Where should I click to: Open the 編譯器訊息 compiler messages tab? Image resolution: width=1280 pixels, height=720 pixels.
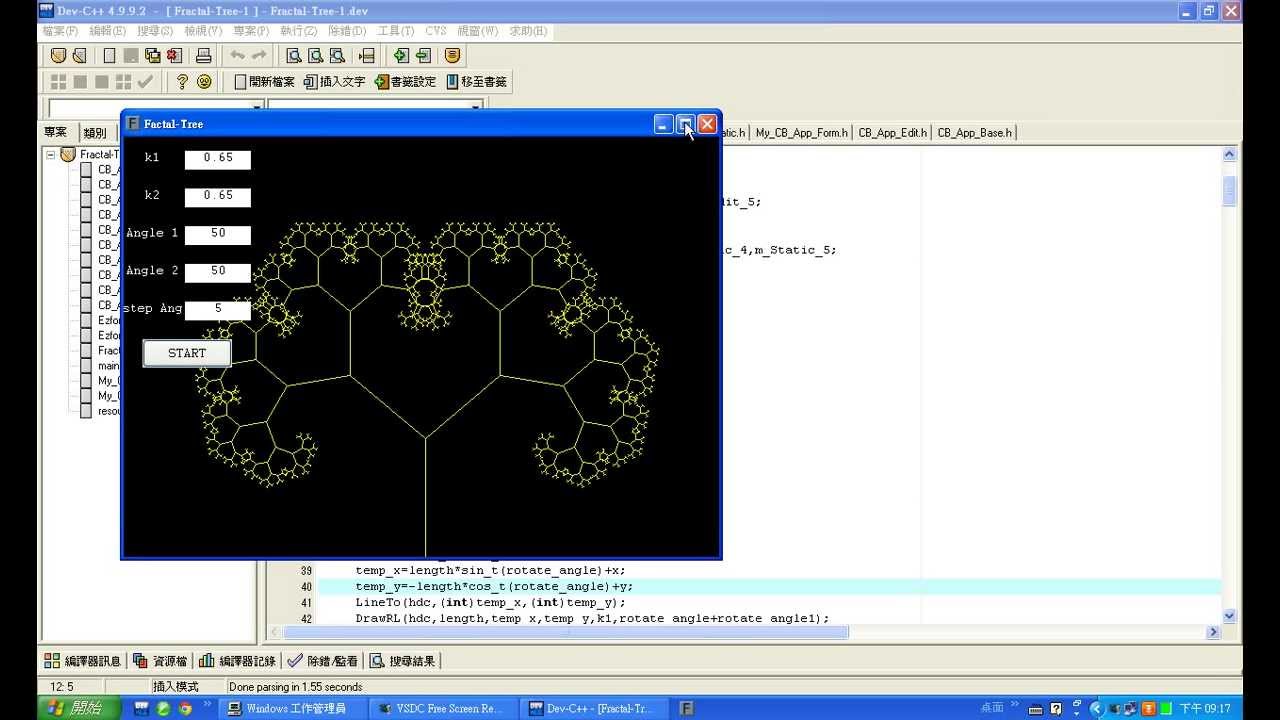click(83, 661)
